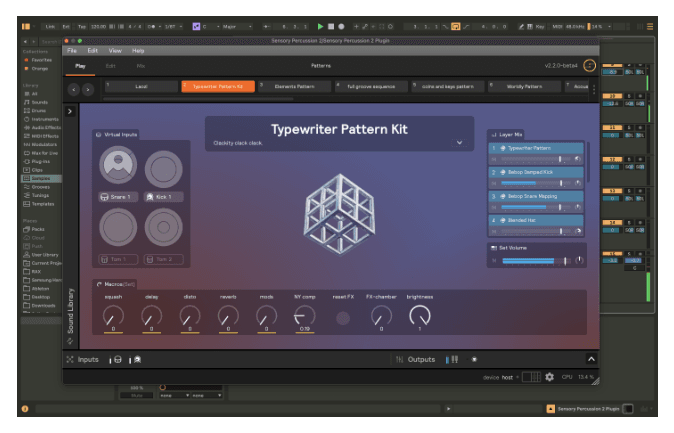Toggle the Key map mode button
Viewport: 674px width, 433px height.
tap(540, 27)
